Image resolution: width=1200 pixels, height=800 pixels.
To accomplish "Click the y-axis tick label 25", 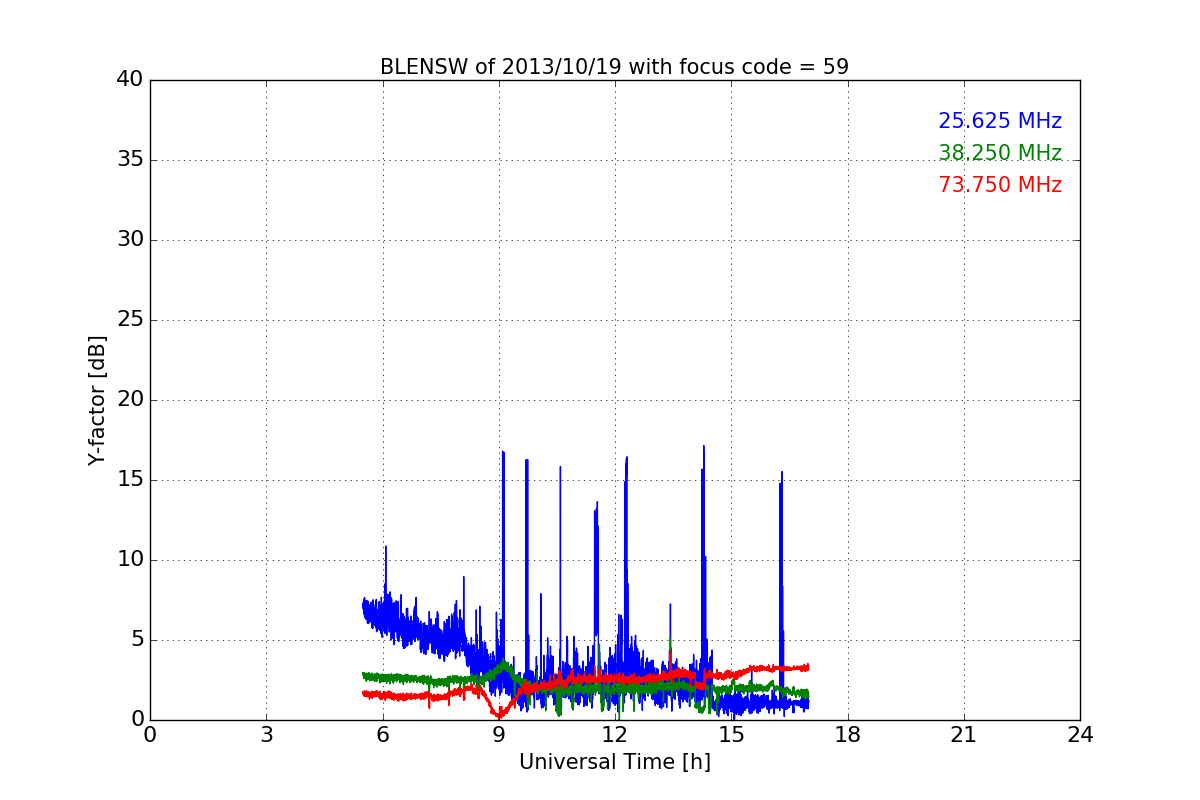I will coord(130,319).
